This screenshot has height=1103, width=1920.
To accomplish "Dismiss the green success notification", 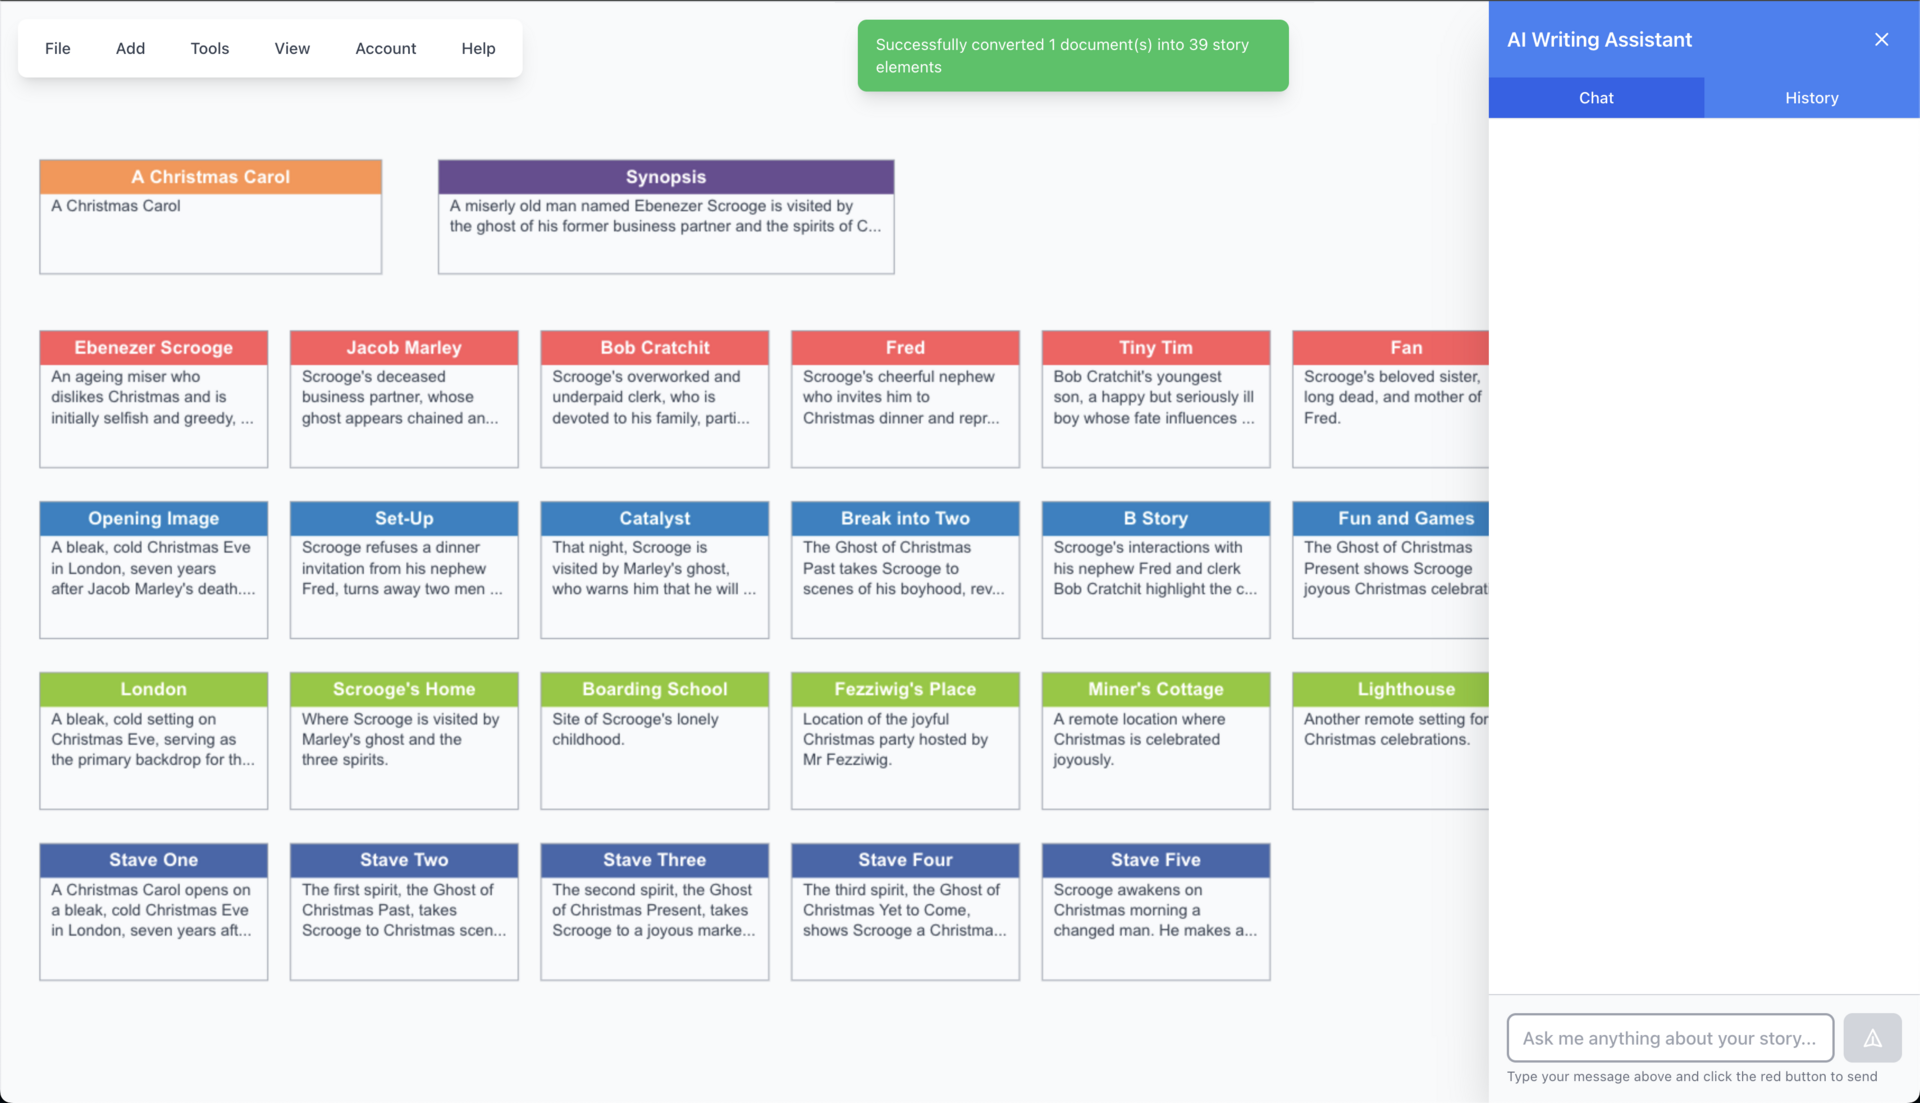I will (1072, 56).
